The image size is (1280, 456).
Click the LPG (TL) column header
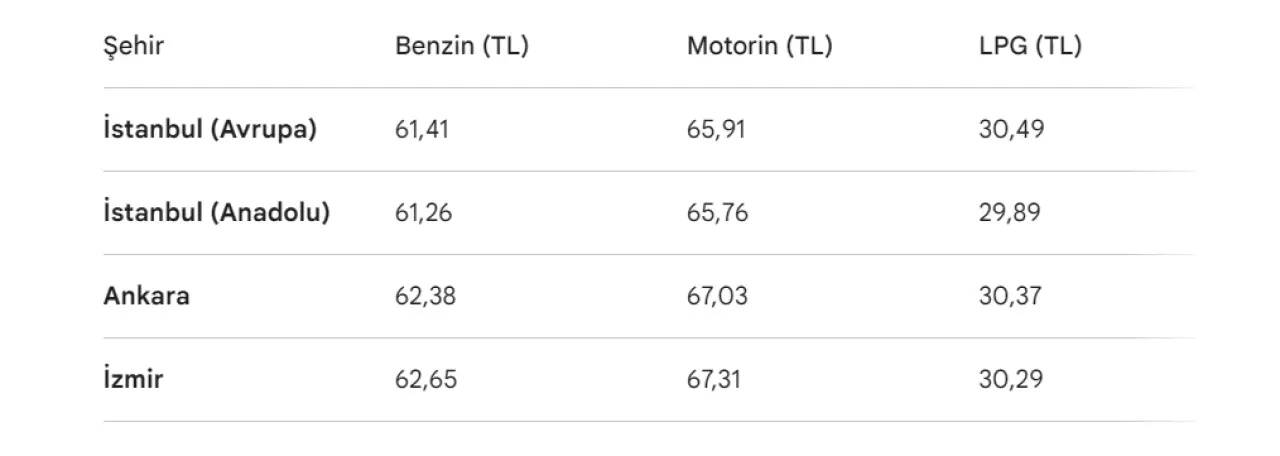(x=1029, y=47)
